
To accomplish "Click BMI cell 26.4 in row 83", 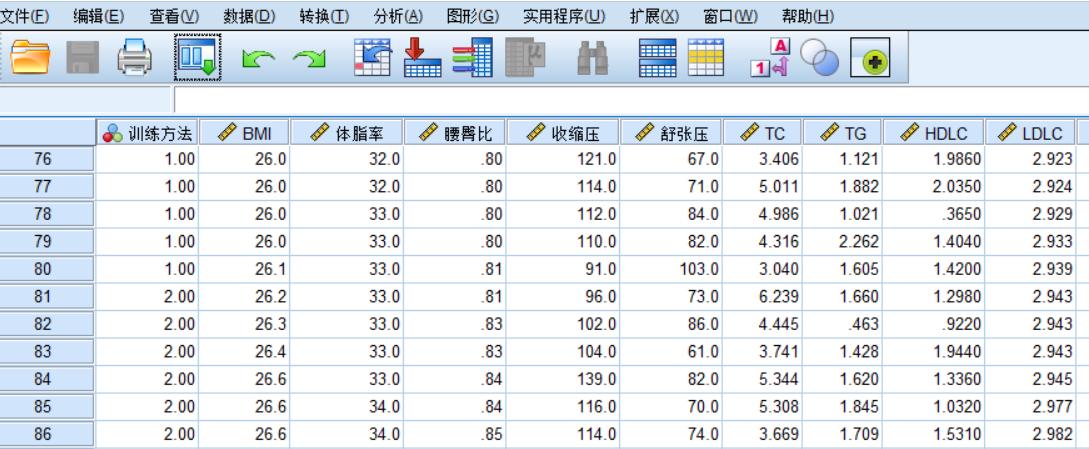I will tap(244, 352).
